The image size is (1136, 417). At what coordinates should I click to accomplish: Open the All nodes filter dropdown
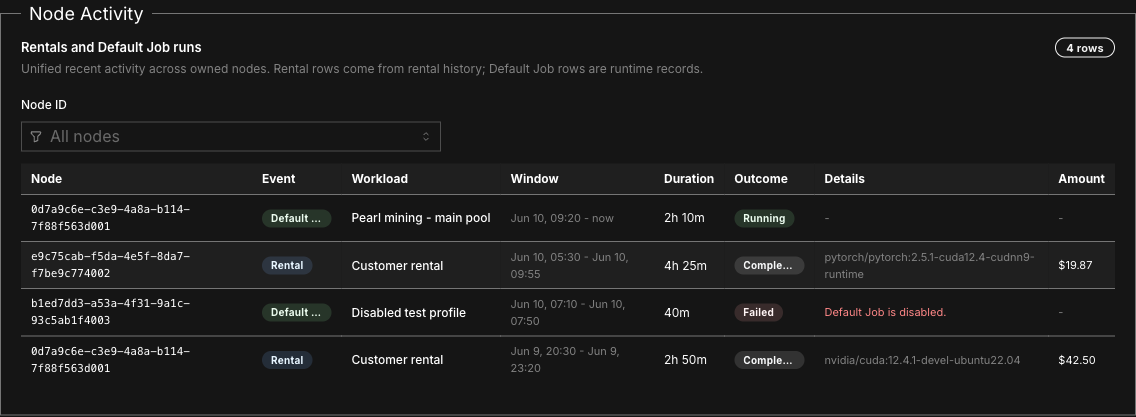pos(230,137)
